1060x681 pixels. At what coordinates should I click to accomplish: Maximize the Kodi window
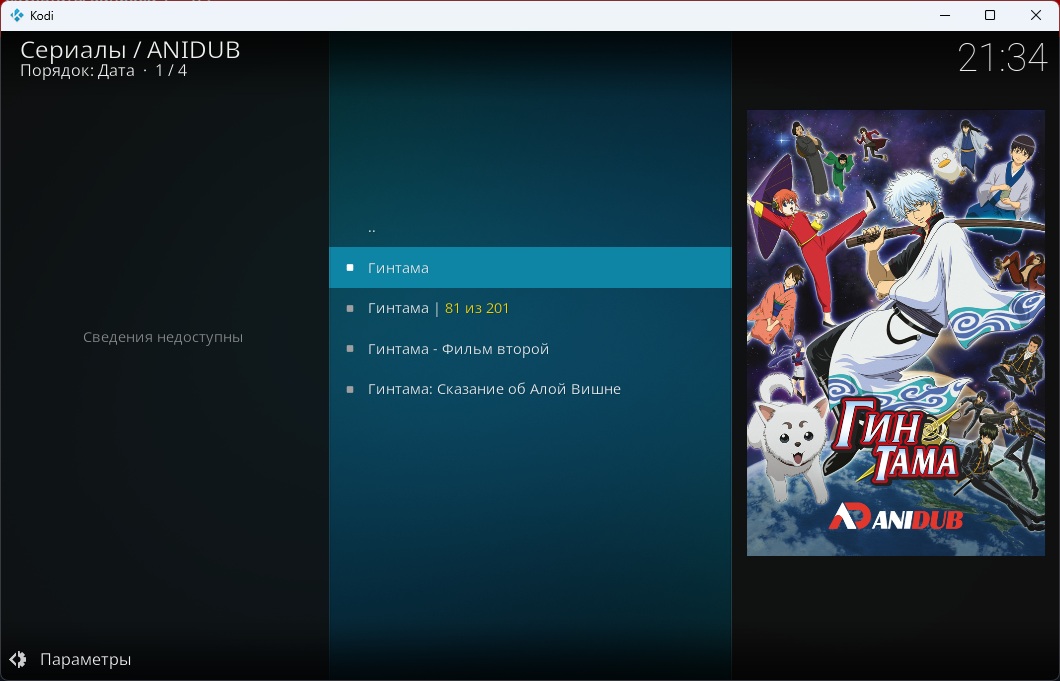click(990, 15)
